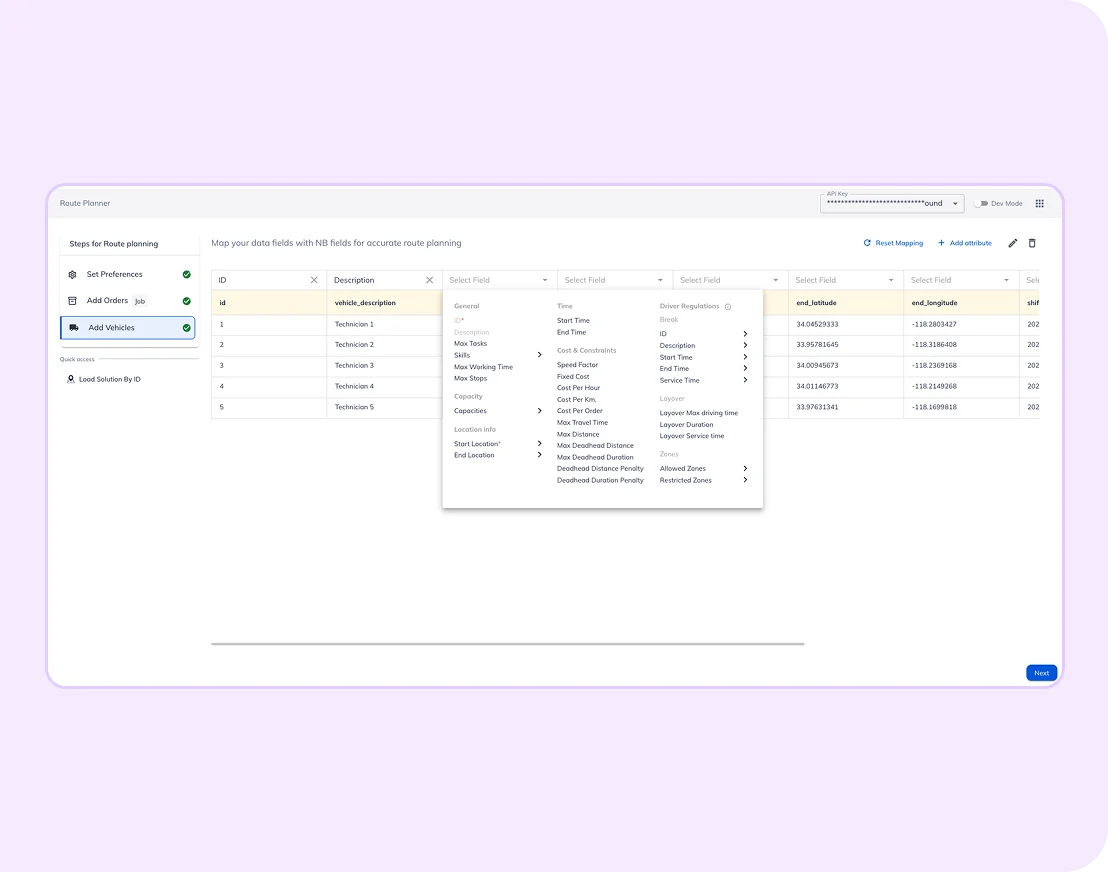This screenshot has width=1108, height=872.
Task: Click the Set Preferences gear icon
Action: (x=72, y=274)
